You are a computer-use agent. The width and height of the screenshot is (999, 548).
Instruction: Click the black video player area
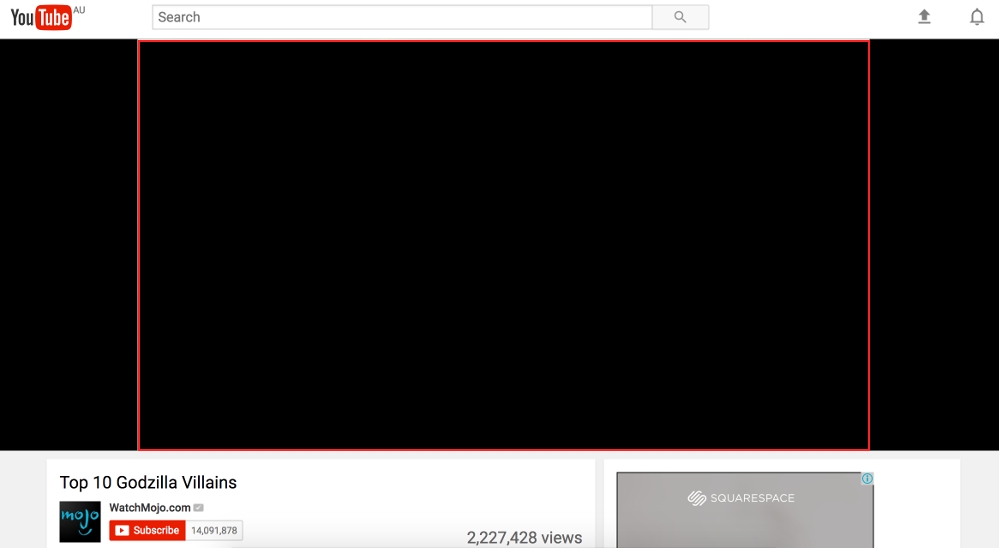(503, 245)
